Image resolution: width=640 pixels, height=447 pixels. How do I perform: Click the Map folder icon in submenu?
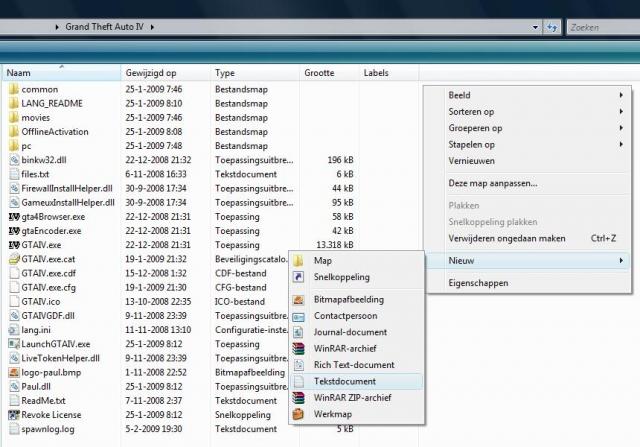pyautogui.click(x=298, y=260)
